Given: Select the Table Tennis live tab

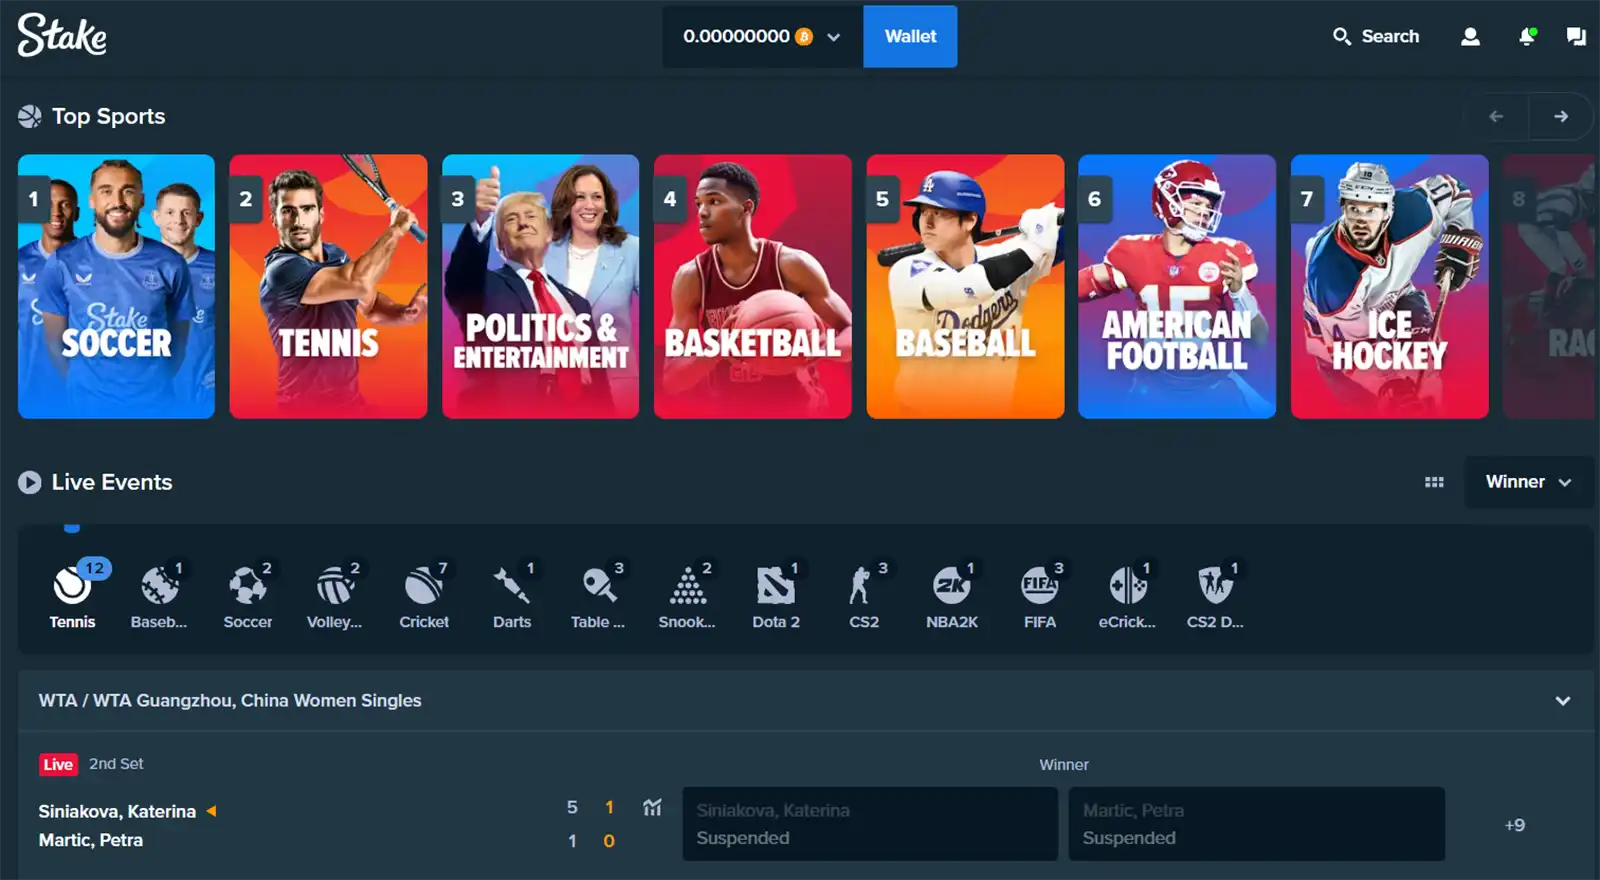Looking at the screenshot, I should point(598,595).
